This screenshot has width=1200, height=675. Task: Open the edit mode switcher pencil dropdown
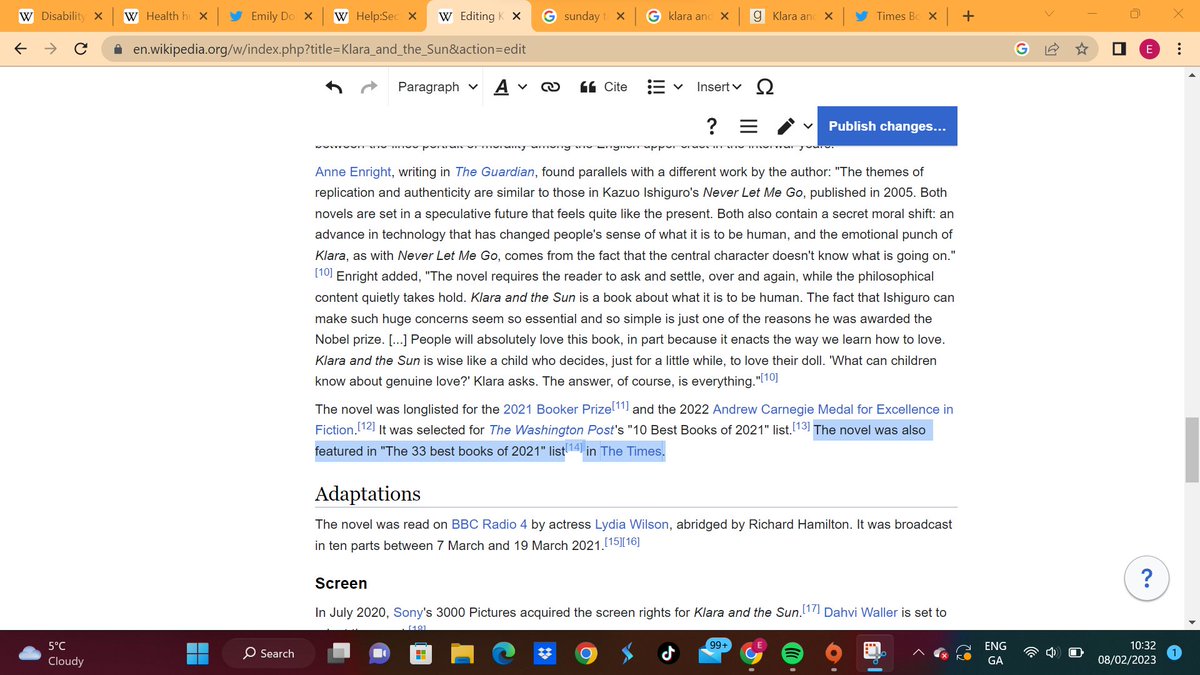794,126
